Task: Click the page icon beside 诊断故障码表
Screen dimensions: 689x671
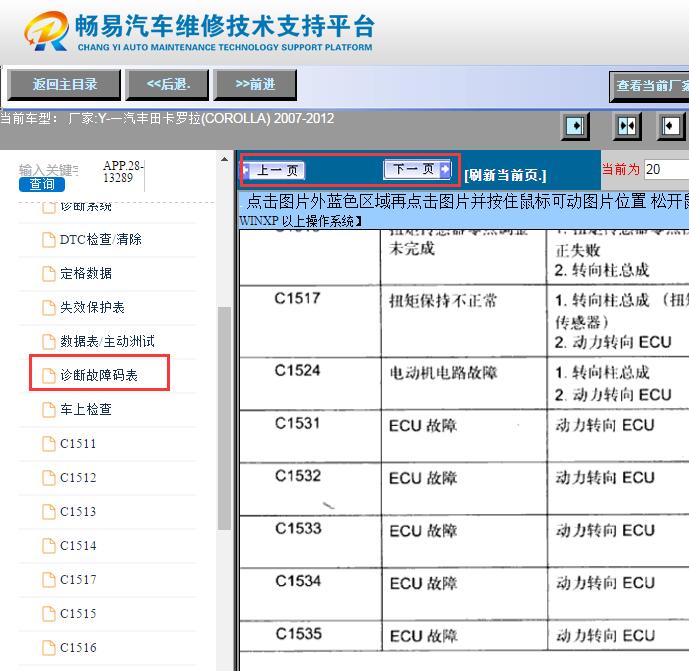Action: coord(48,376)
